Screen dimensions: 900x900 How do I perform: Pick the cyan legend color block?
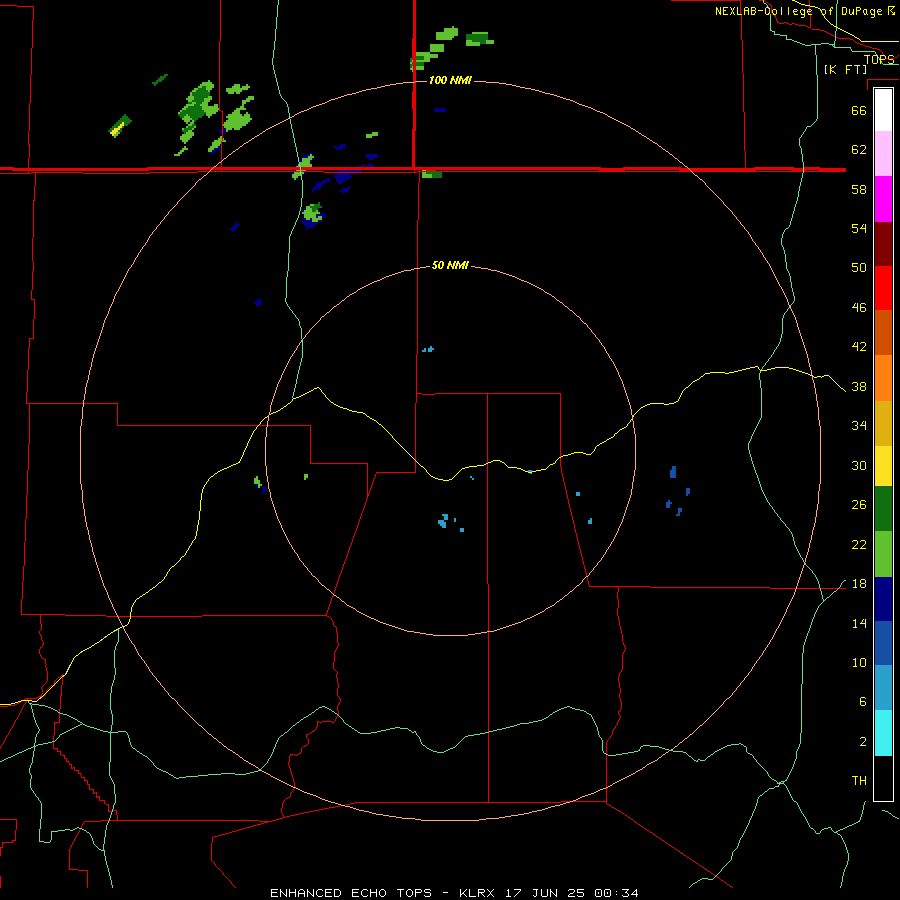pos(883,733)
